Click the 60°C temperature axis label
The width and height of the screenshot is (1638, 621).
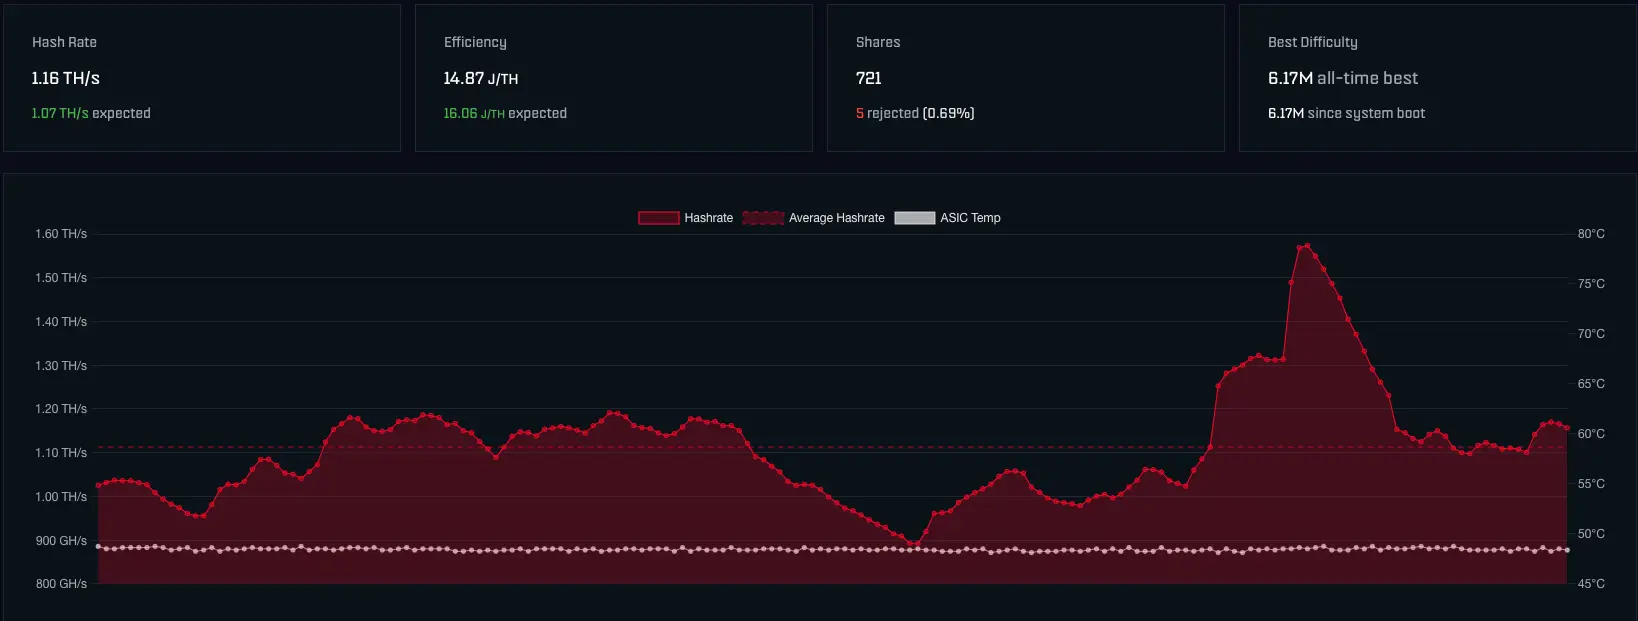1591,434
